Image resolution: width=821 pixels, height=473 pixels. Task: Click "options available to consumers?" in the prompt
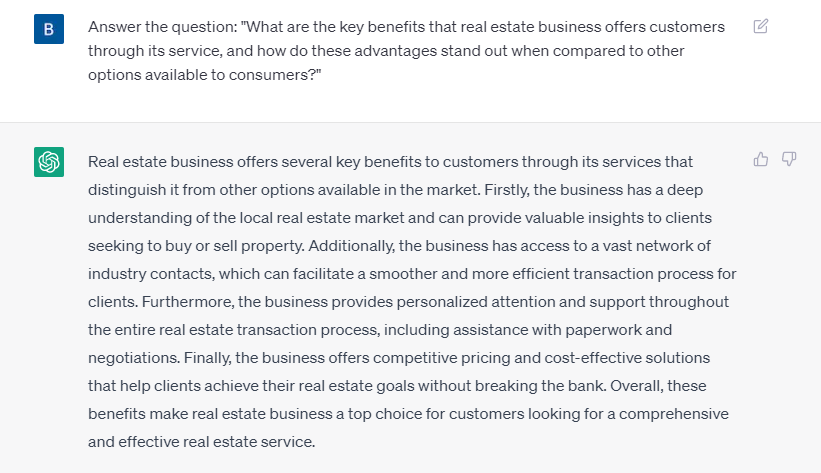tap(205, 75)
